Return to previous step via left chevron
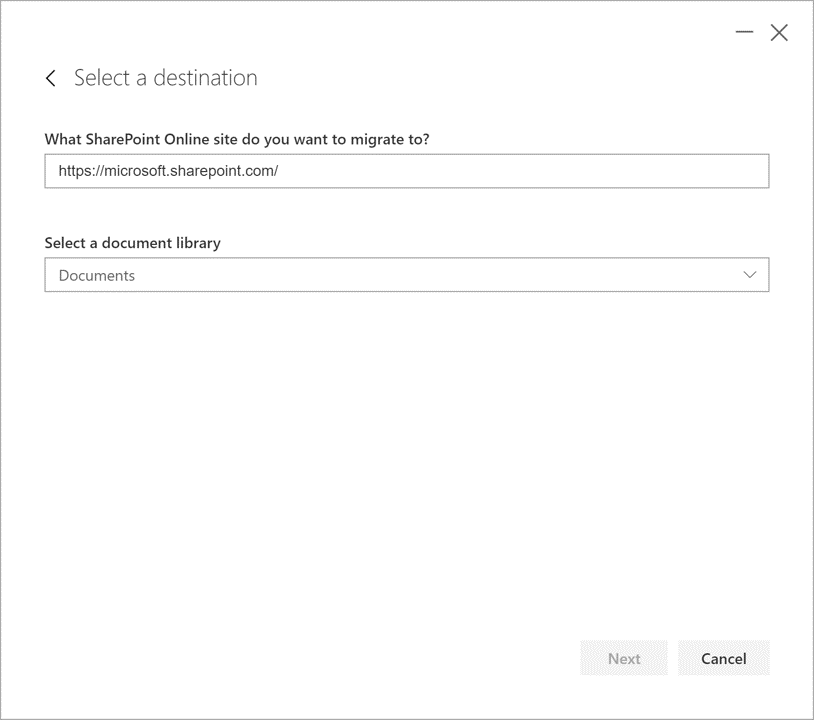Screen dimensions: 814x720 tap(51, 78)
